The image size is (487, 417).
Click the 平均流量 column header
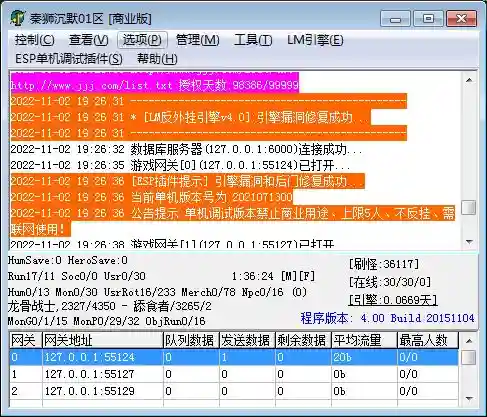(x=364, y=340)
